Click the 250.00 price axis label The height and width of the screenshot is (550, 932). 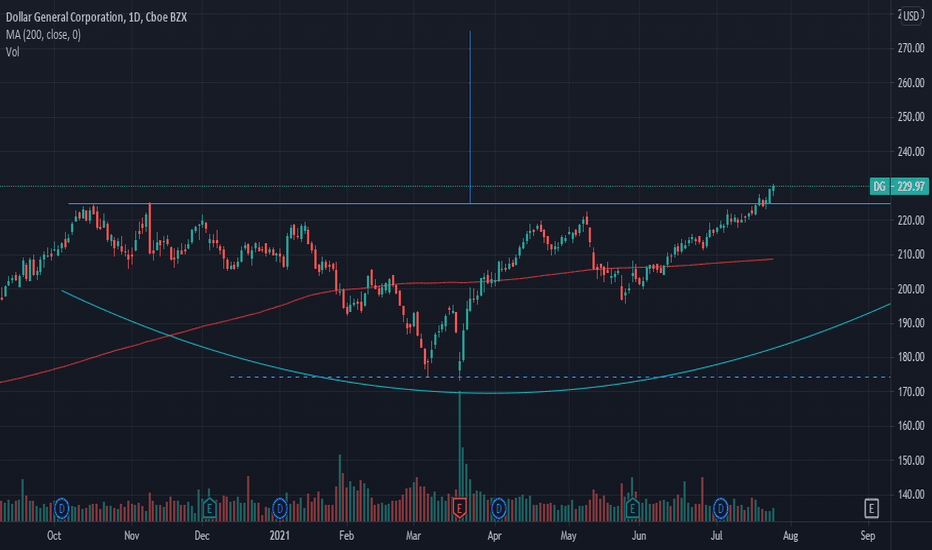coord(911,117)
